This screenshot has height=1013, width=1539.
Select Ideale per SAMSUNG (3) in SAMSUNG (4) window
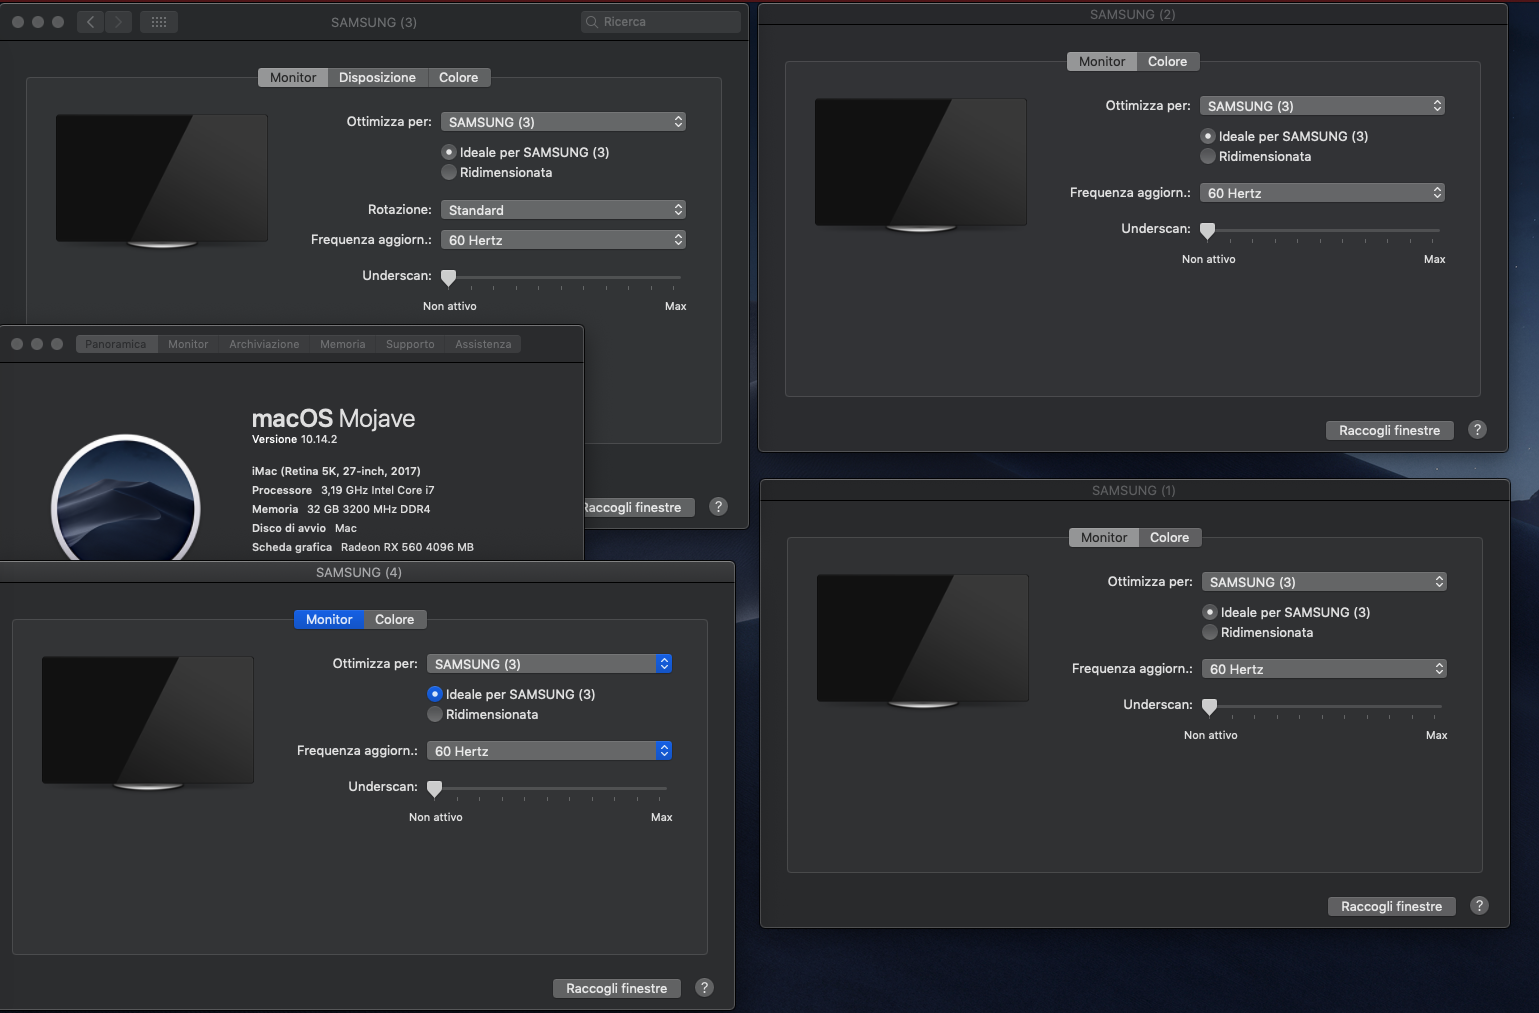point(435,694)
